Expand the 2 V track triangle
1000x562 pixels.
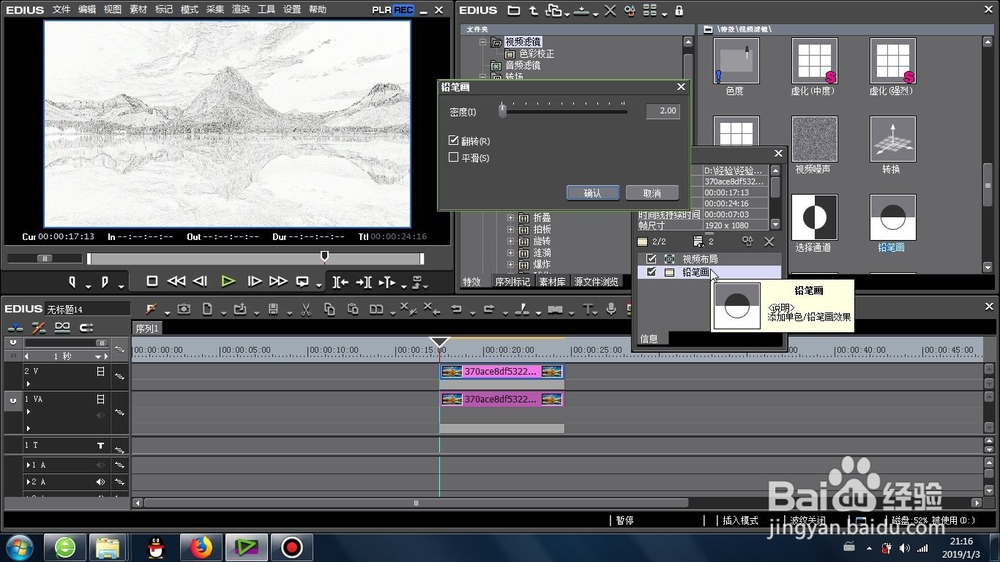(28, 383)
